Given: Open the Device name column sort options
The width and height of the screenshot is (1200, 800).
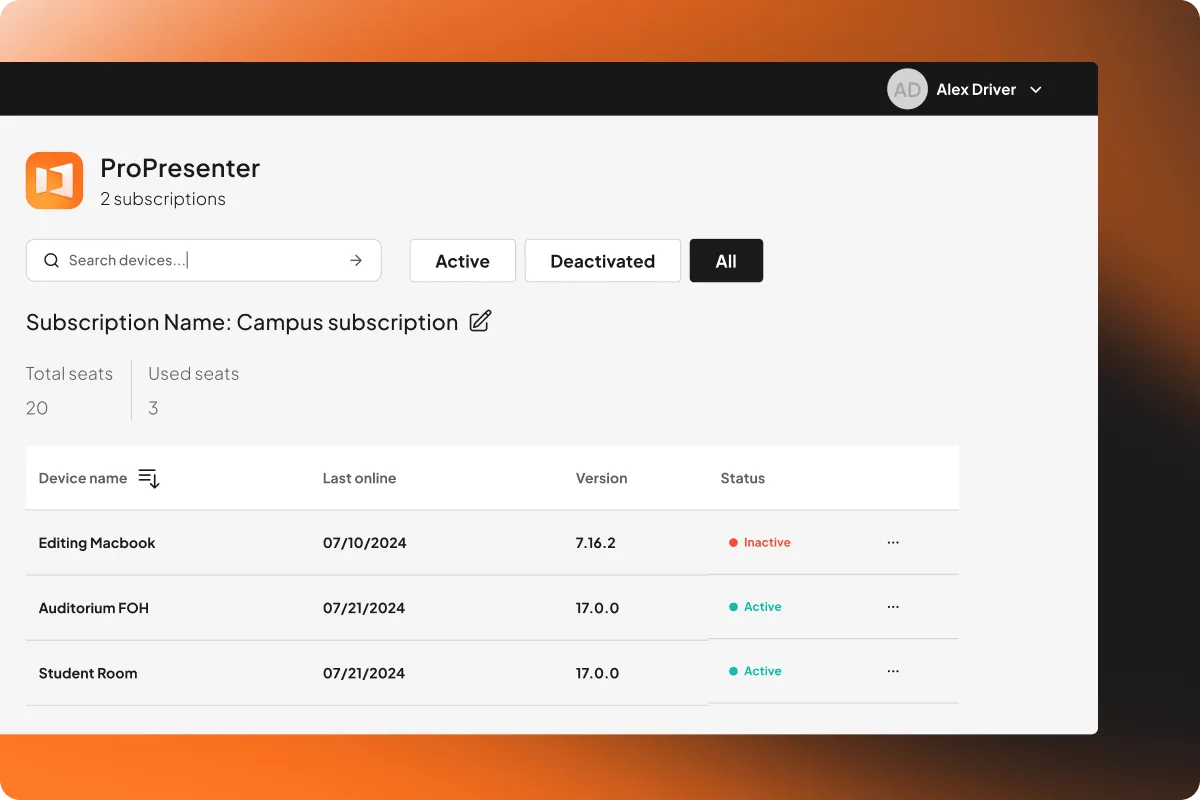Looking at the screenshot, I should tap(148, 478).
